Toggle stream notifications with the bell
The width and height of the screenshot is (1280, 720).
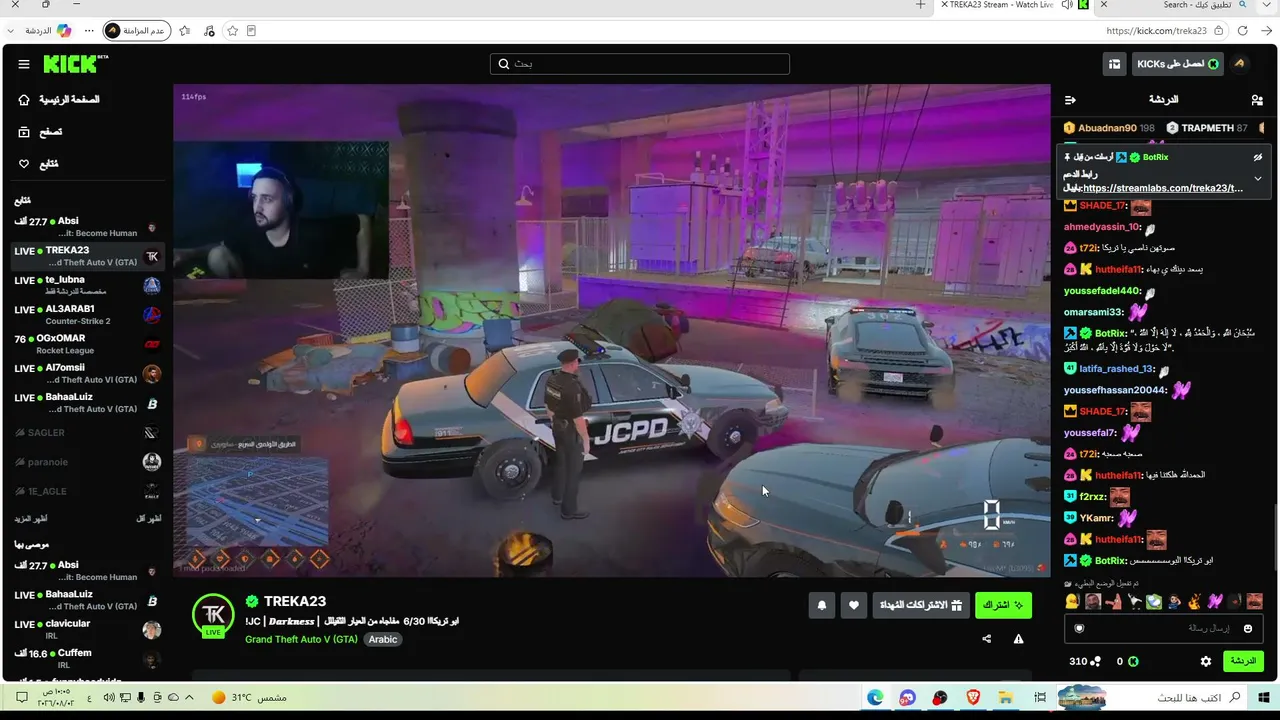822,605
